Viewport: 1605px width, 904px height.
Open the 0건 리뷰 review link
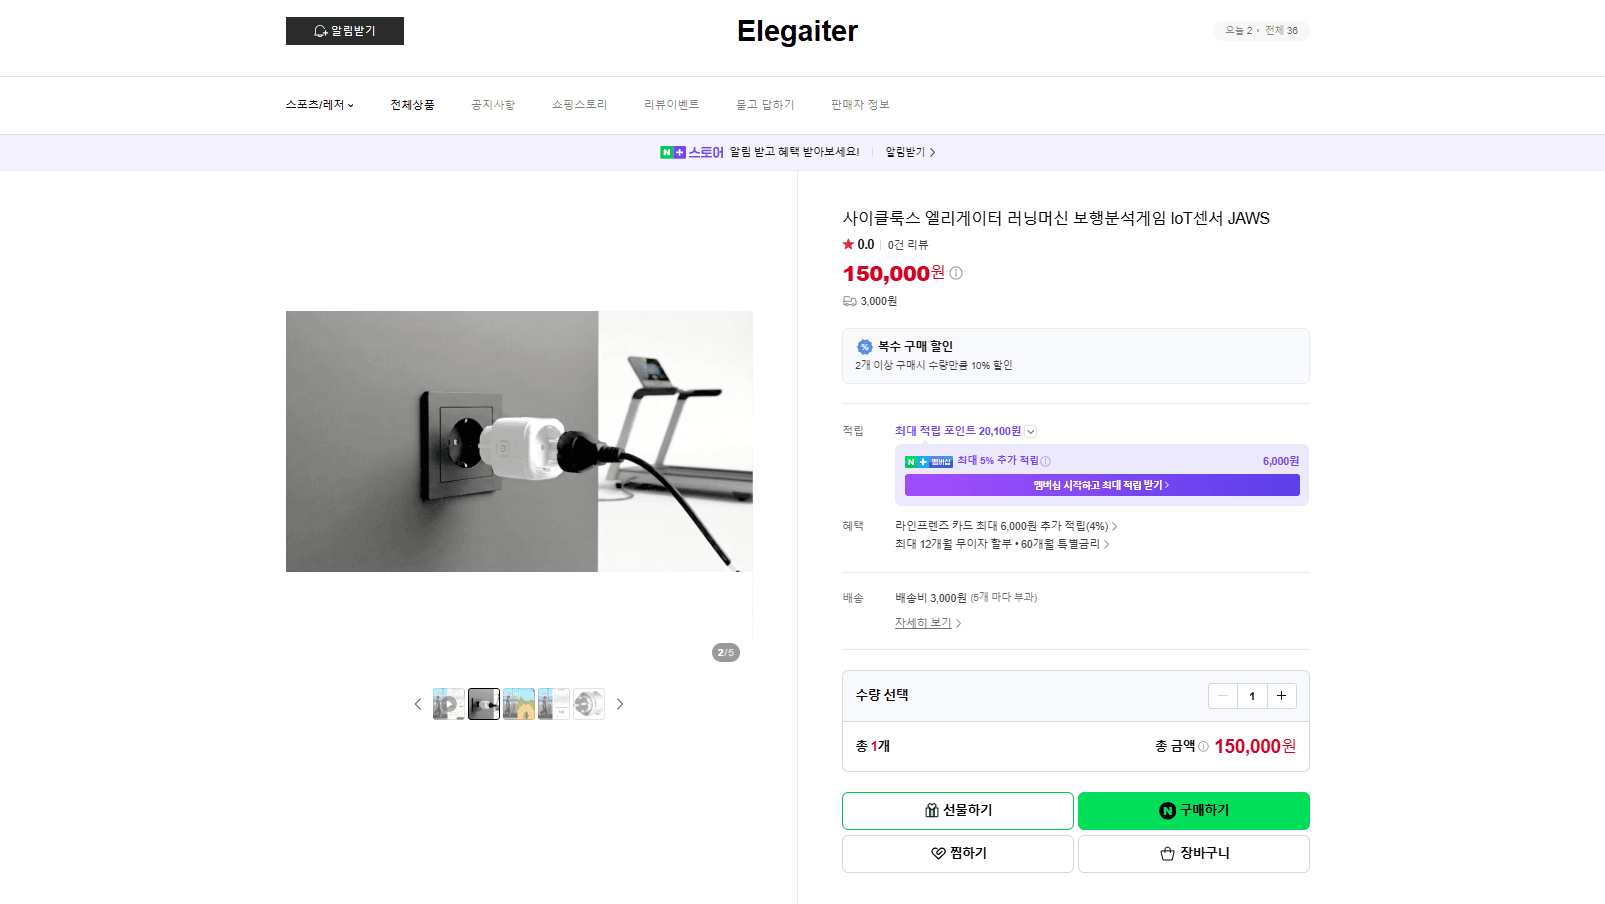point(908,245)
